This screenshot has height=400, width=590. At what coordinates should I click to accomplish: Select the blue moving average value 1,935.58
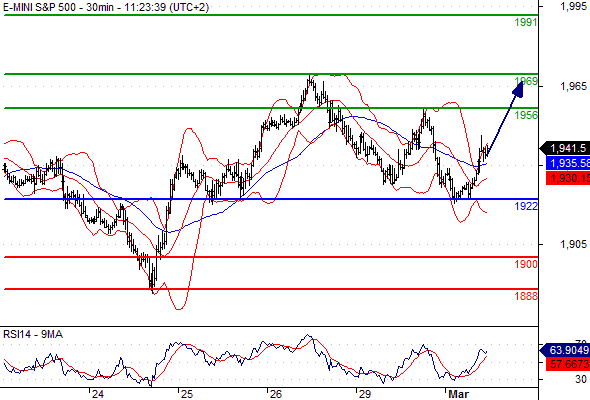tap(568, 163)
